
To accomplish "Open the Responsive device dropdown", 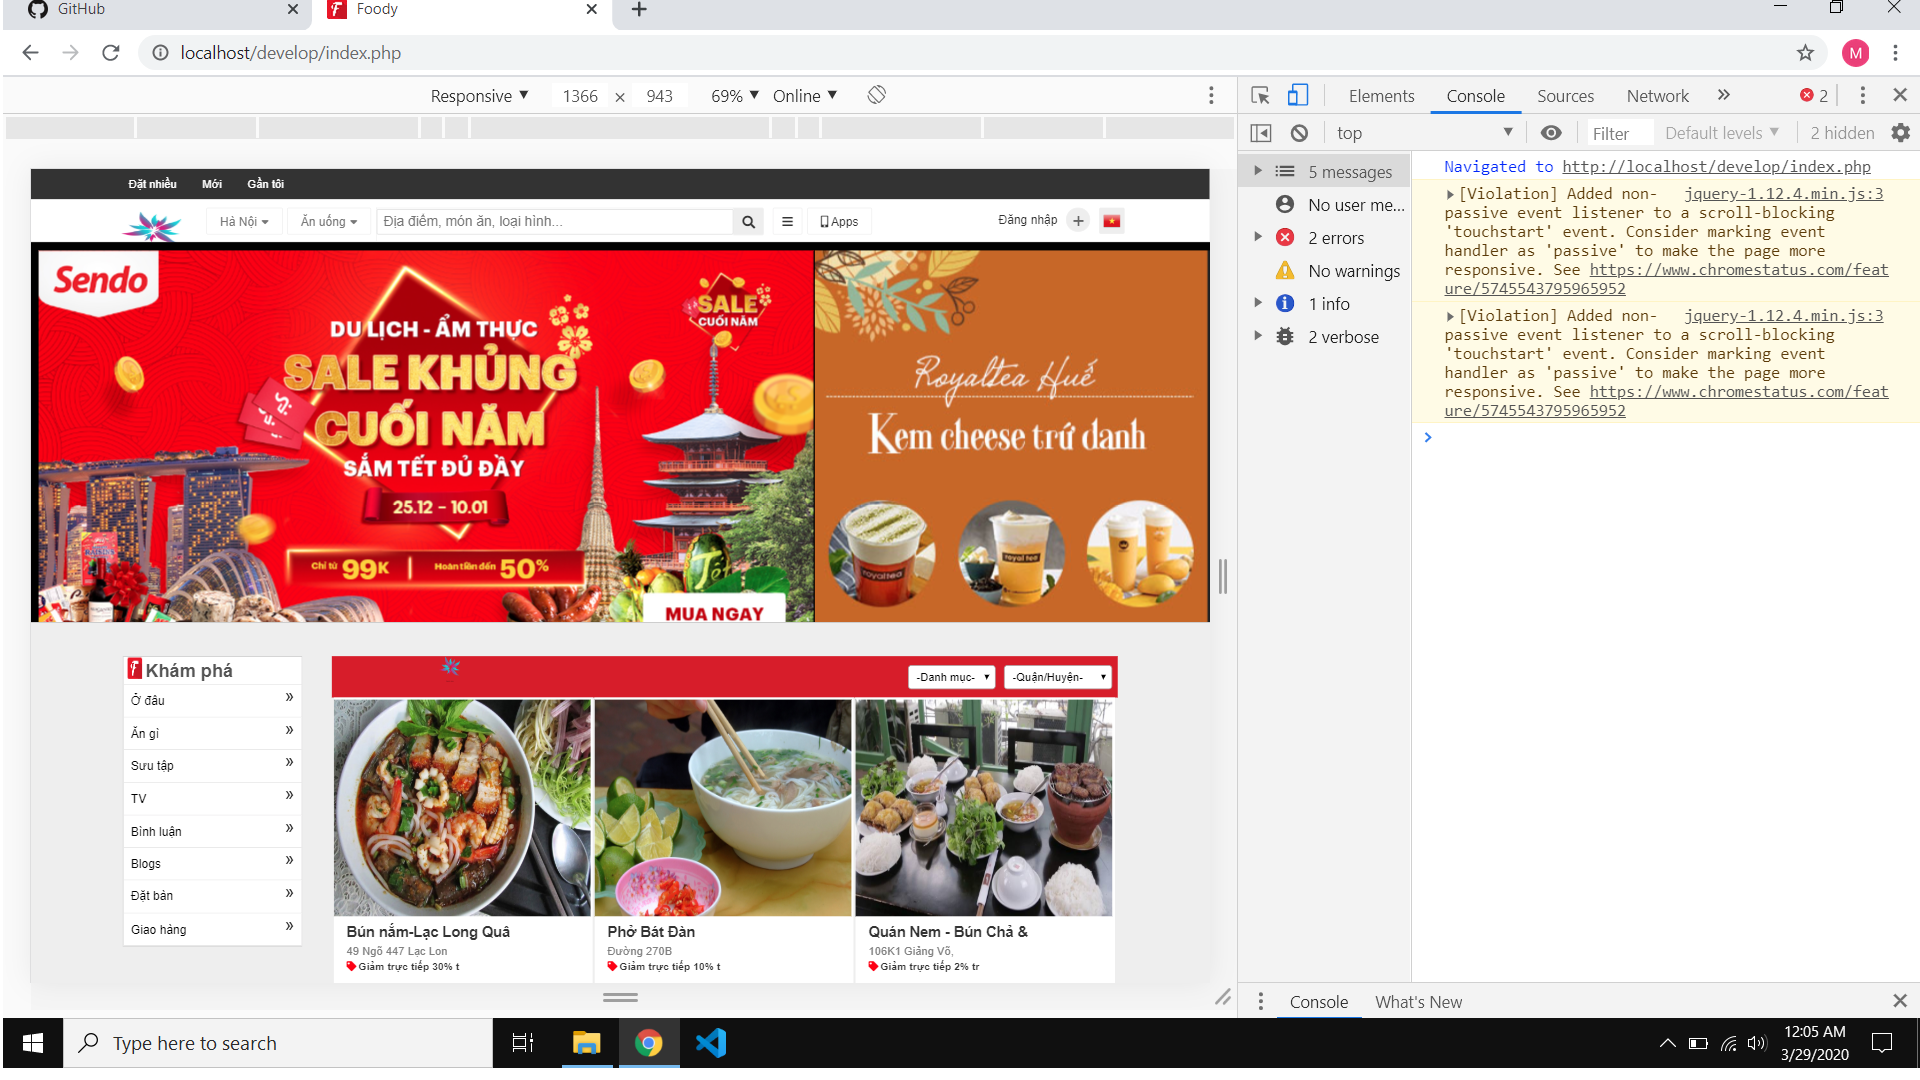I will click(x=479, y=96).
